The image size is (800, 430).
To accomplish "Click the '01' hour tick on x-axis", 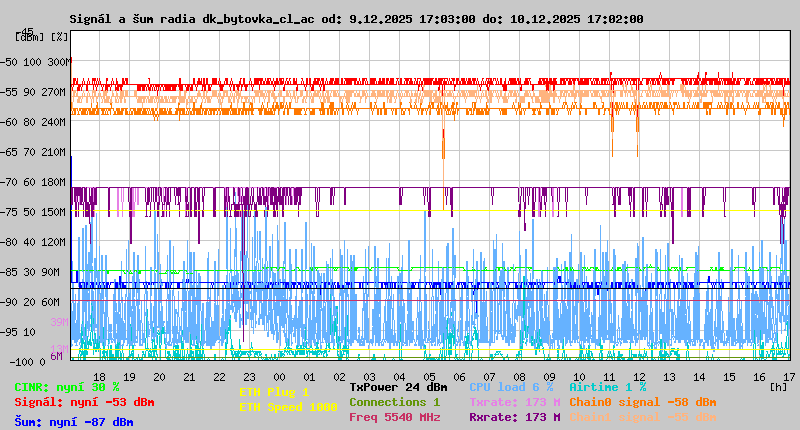I will click(309, 377).
